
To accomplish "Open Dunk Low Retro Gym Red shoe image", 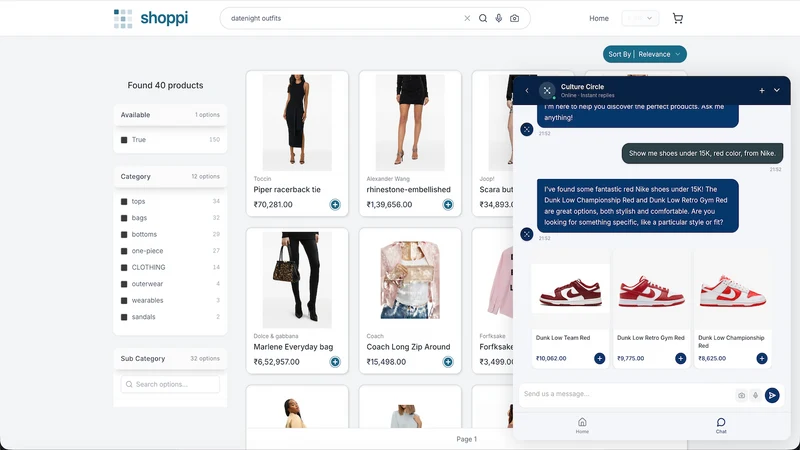I will click(652, 289).
